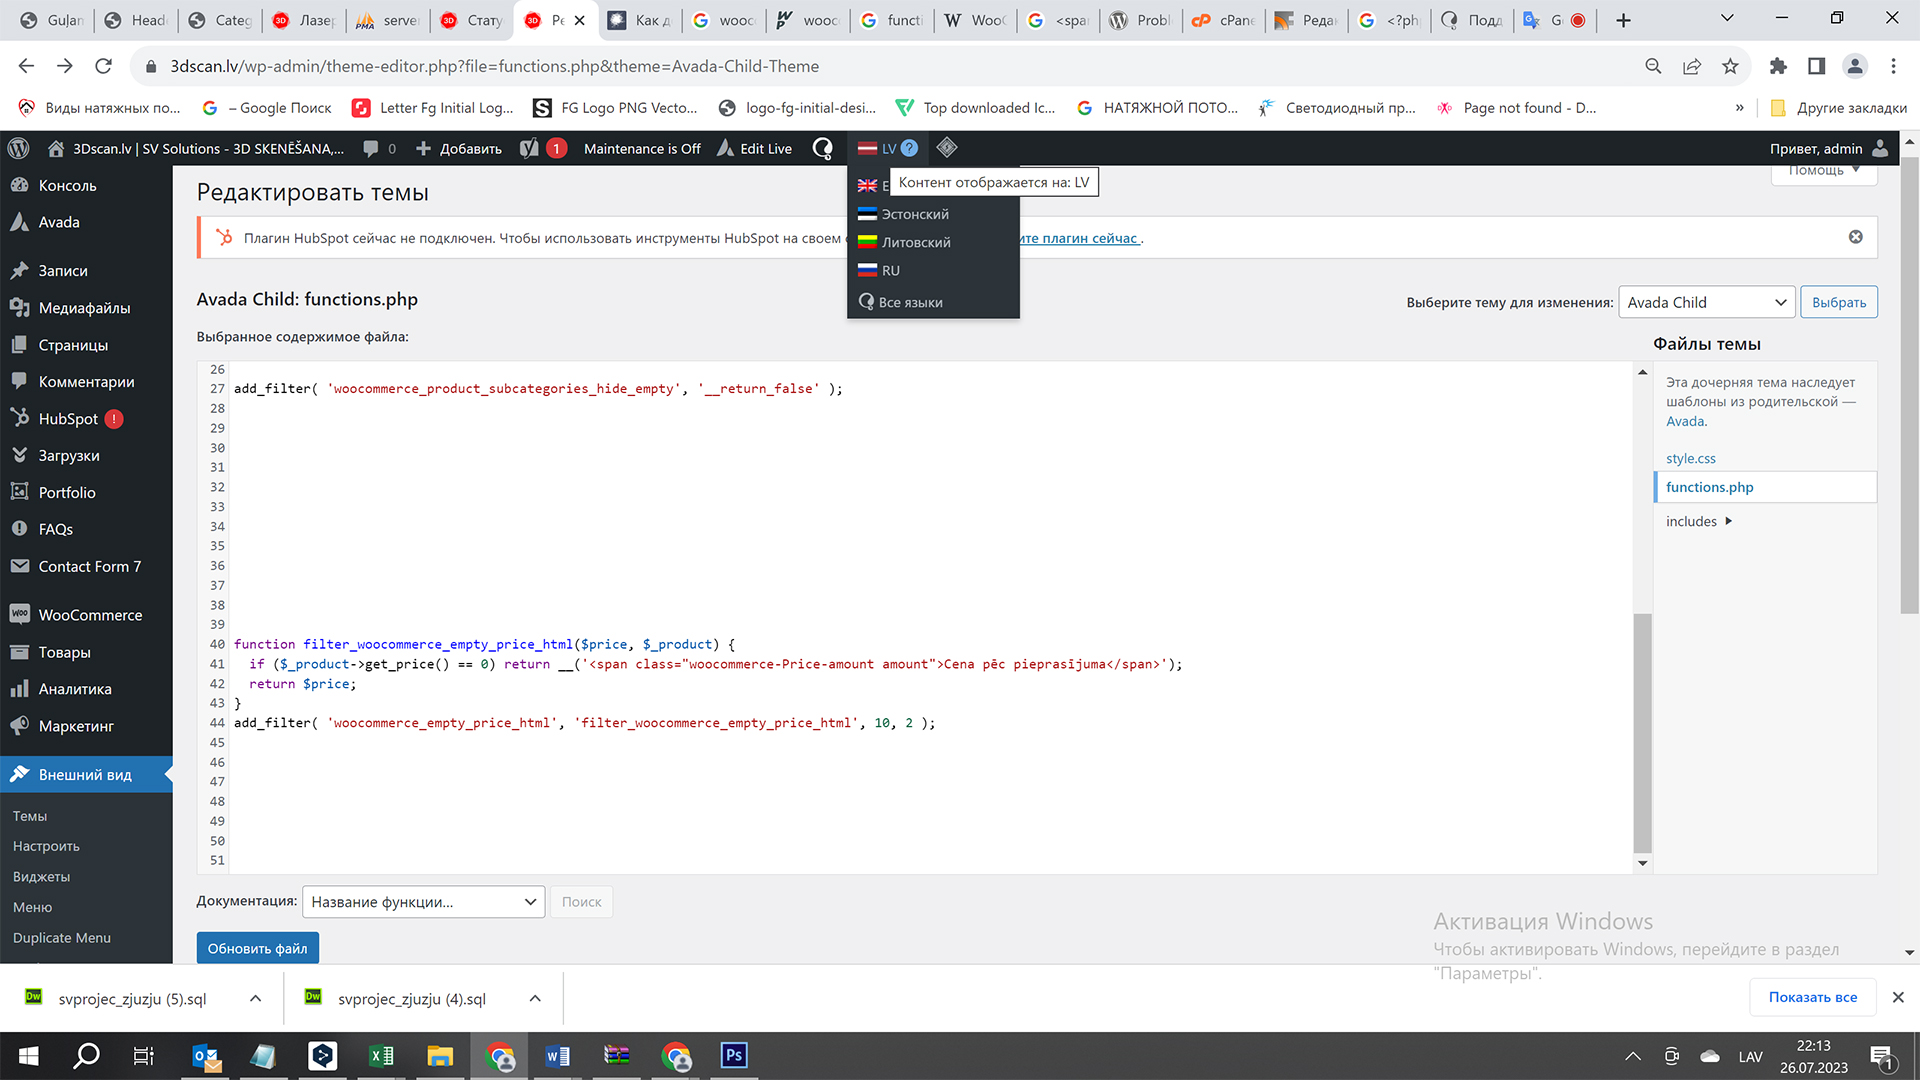
Task: Bookmark this page with the star icon
Action: coord(1730,66)
